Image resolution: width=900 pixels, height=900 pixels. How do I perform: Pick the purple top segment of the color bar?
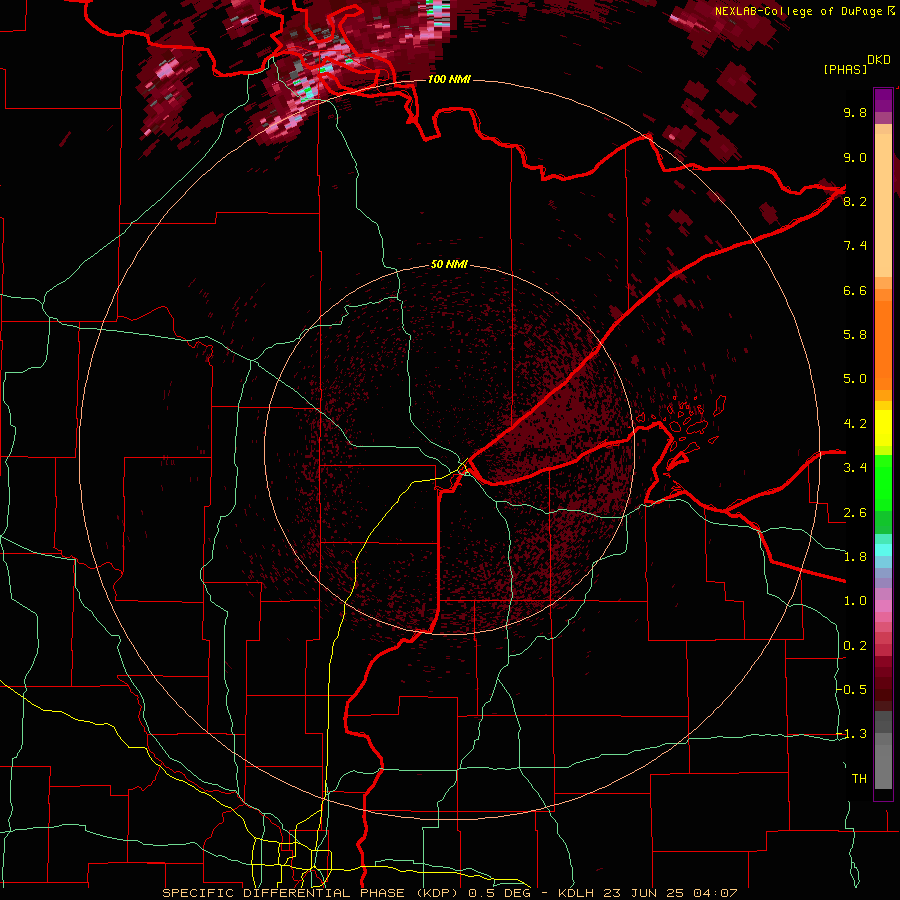click(883, 100)
